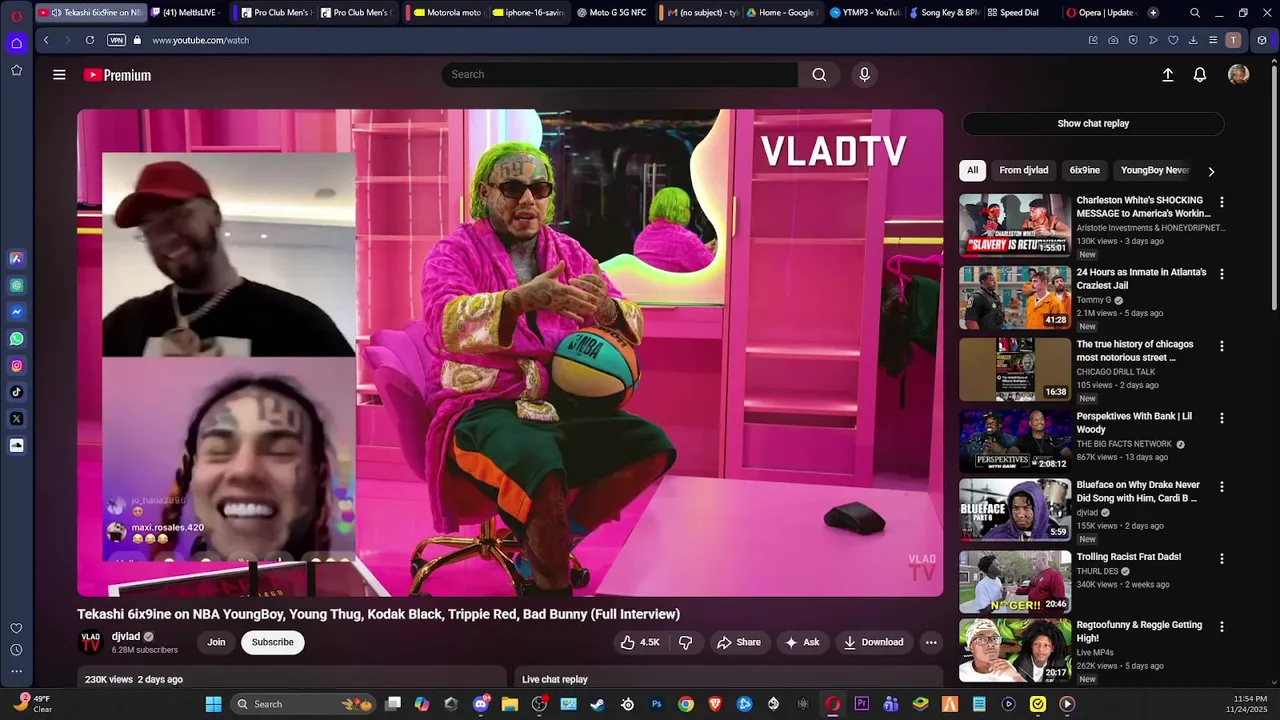
Task: Open the djvlad channel name link
Action: [126, 636]
